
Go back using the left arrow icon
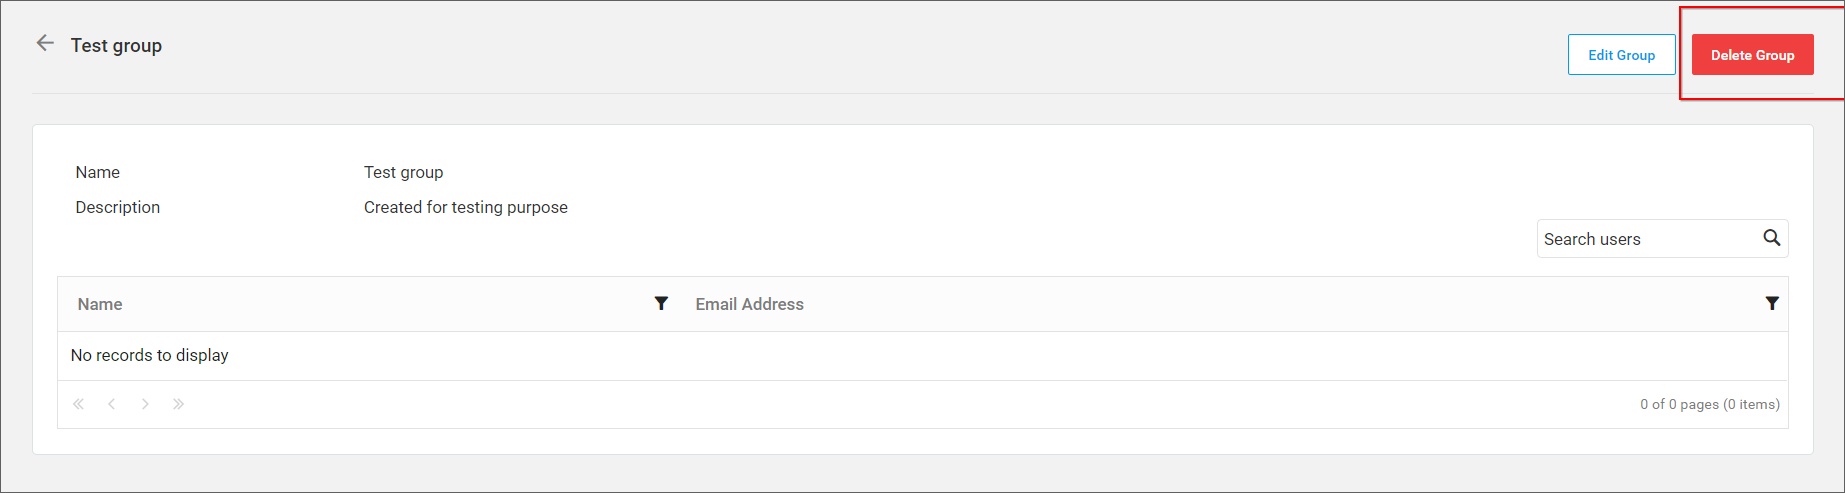coord(45,43)
